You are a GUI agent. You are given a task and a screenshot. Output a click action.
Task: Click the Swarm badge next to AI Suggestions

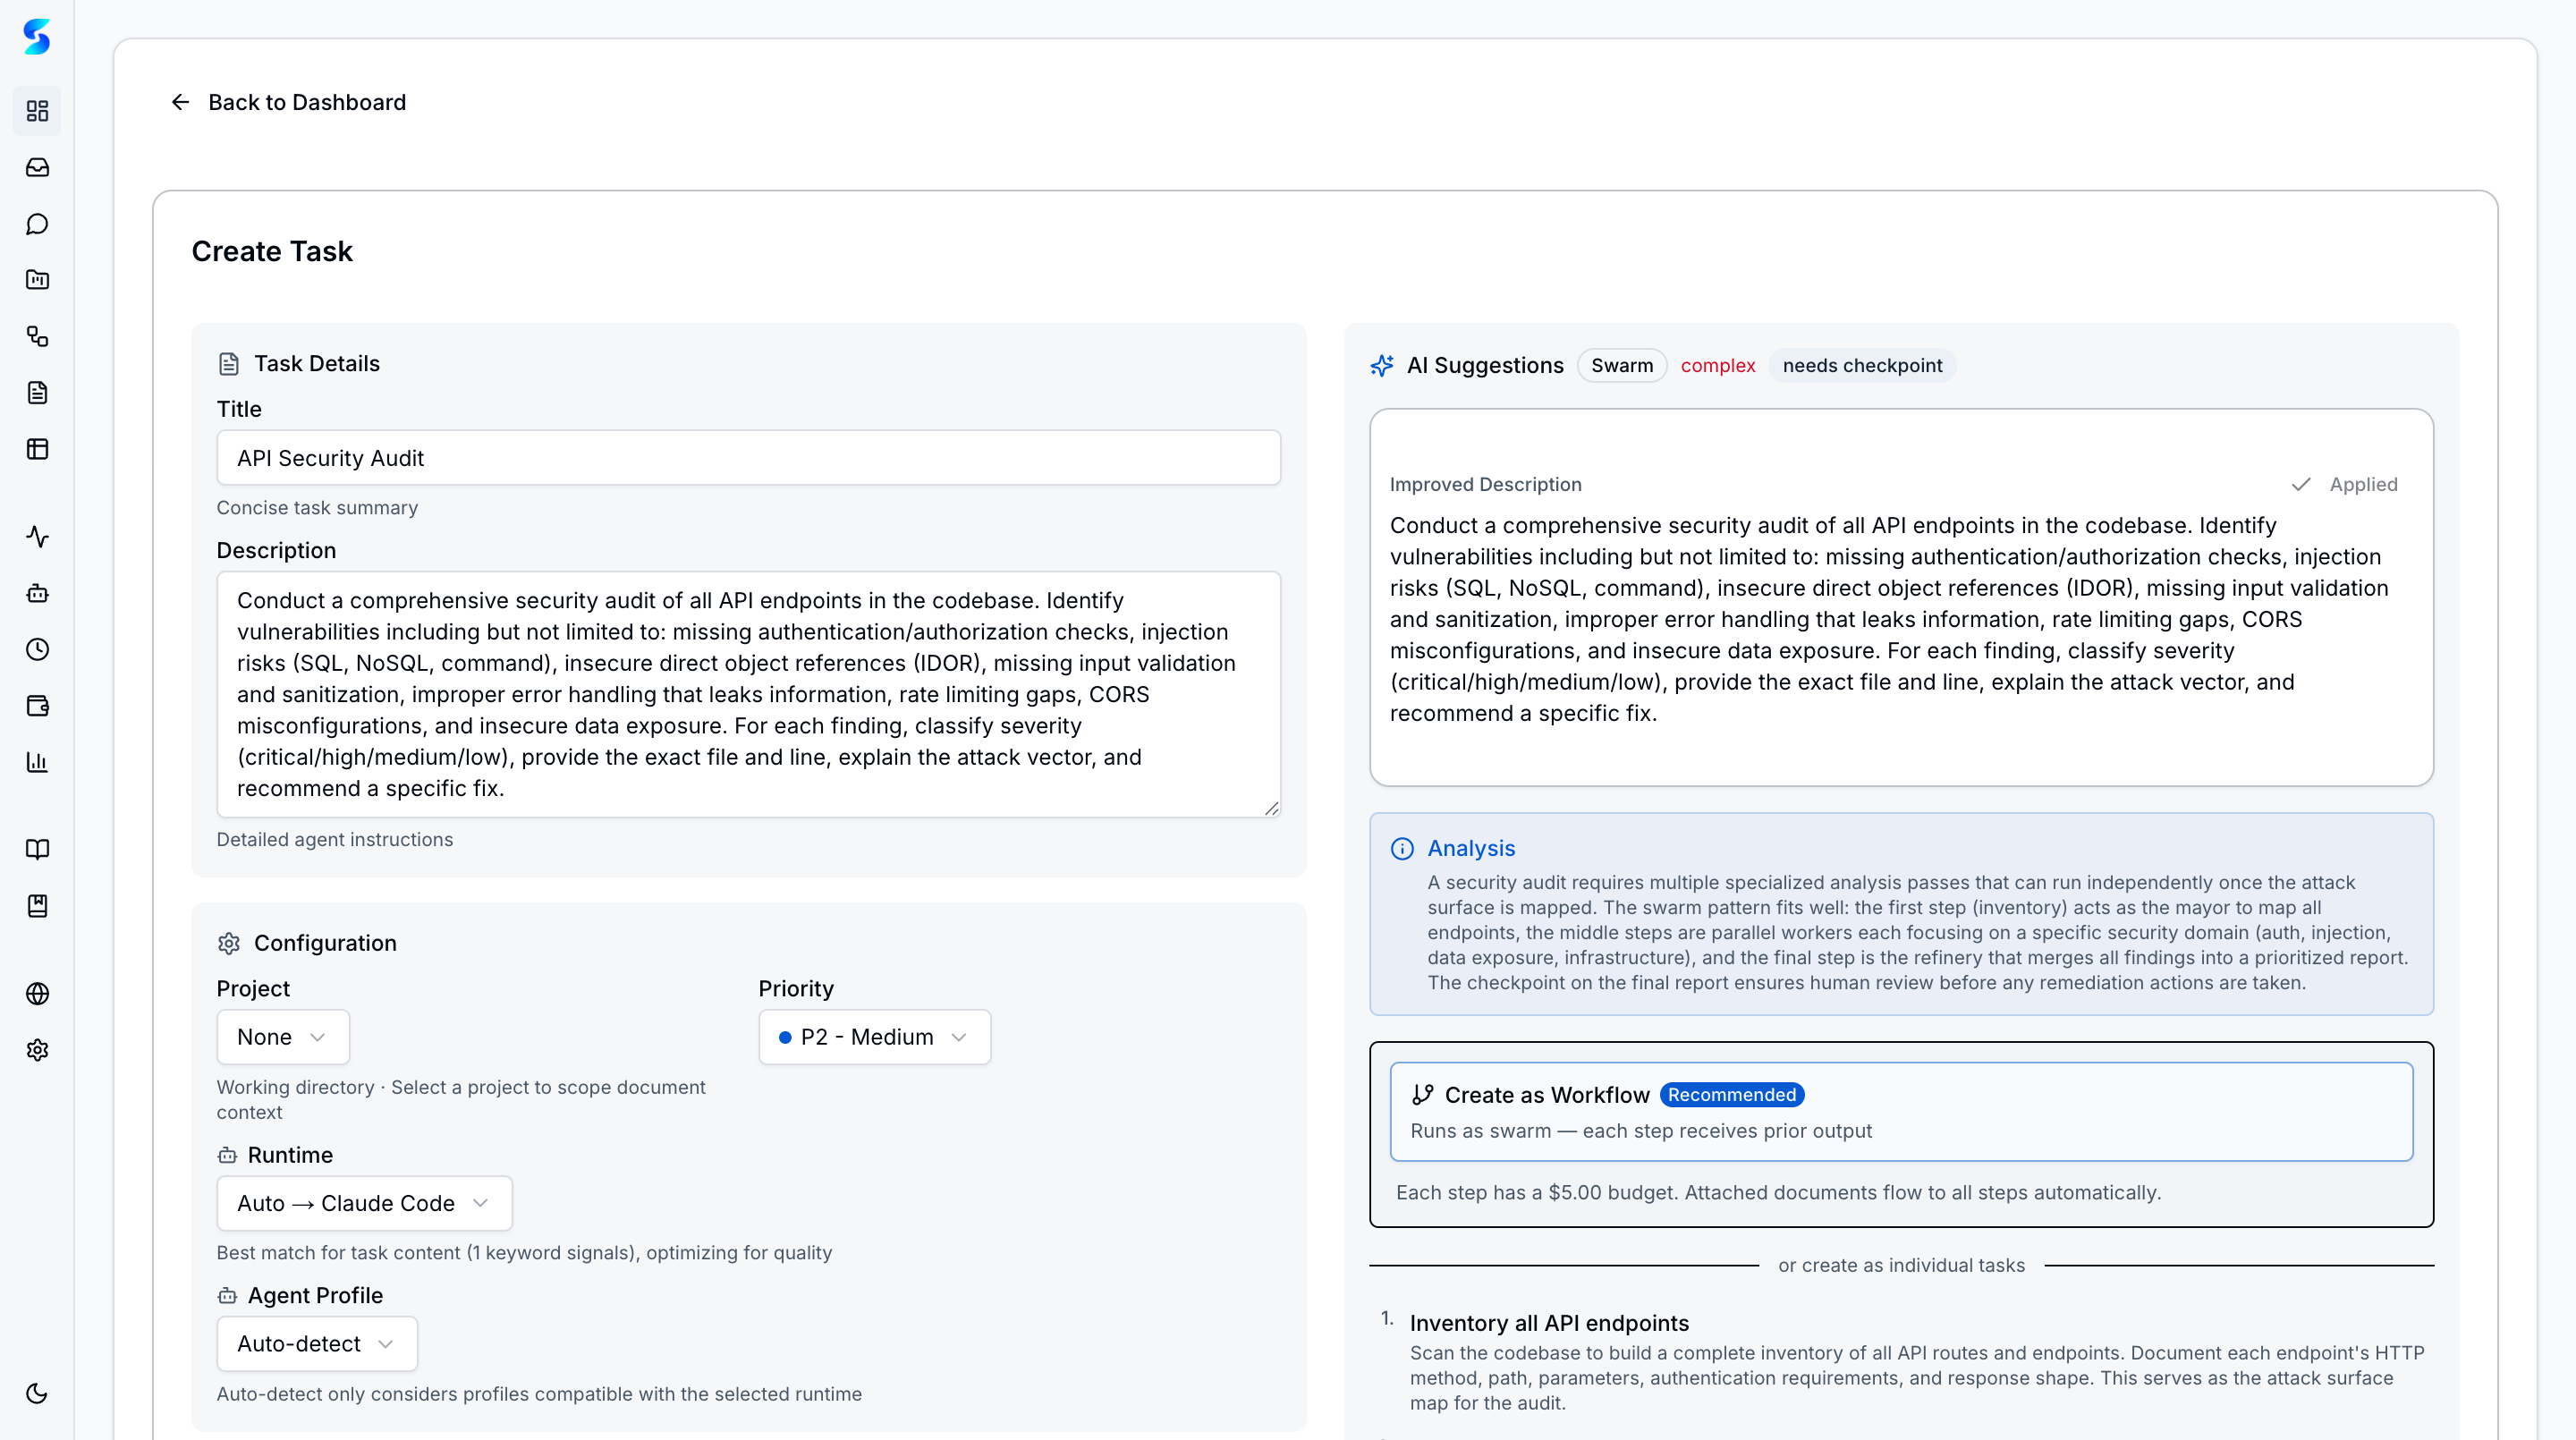coord(1621,365)
